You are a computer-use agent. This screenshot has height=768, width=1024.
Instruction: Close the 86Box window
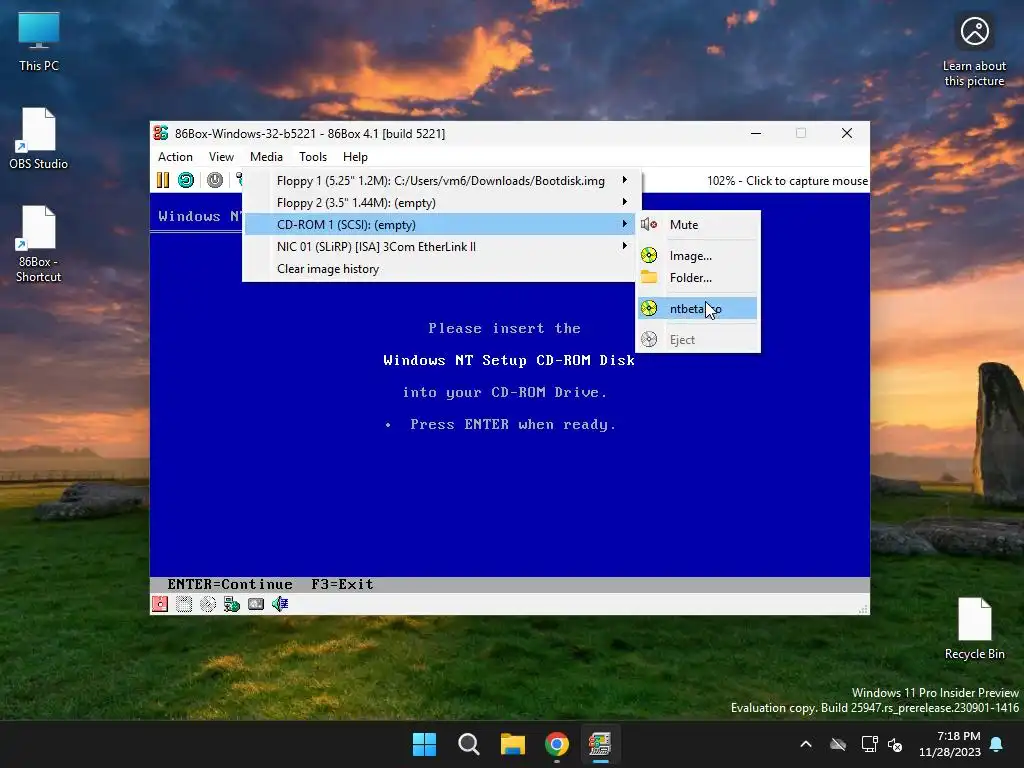tap(847, 133)
